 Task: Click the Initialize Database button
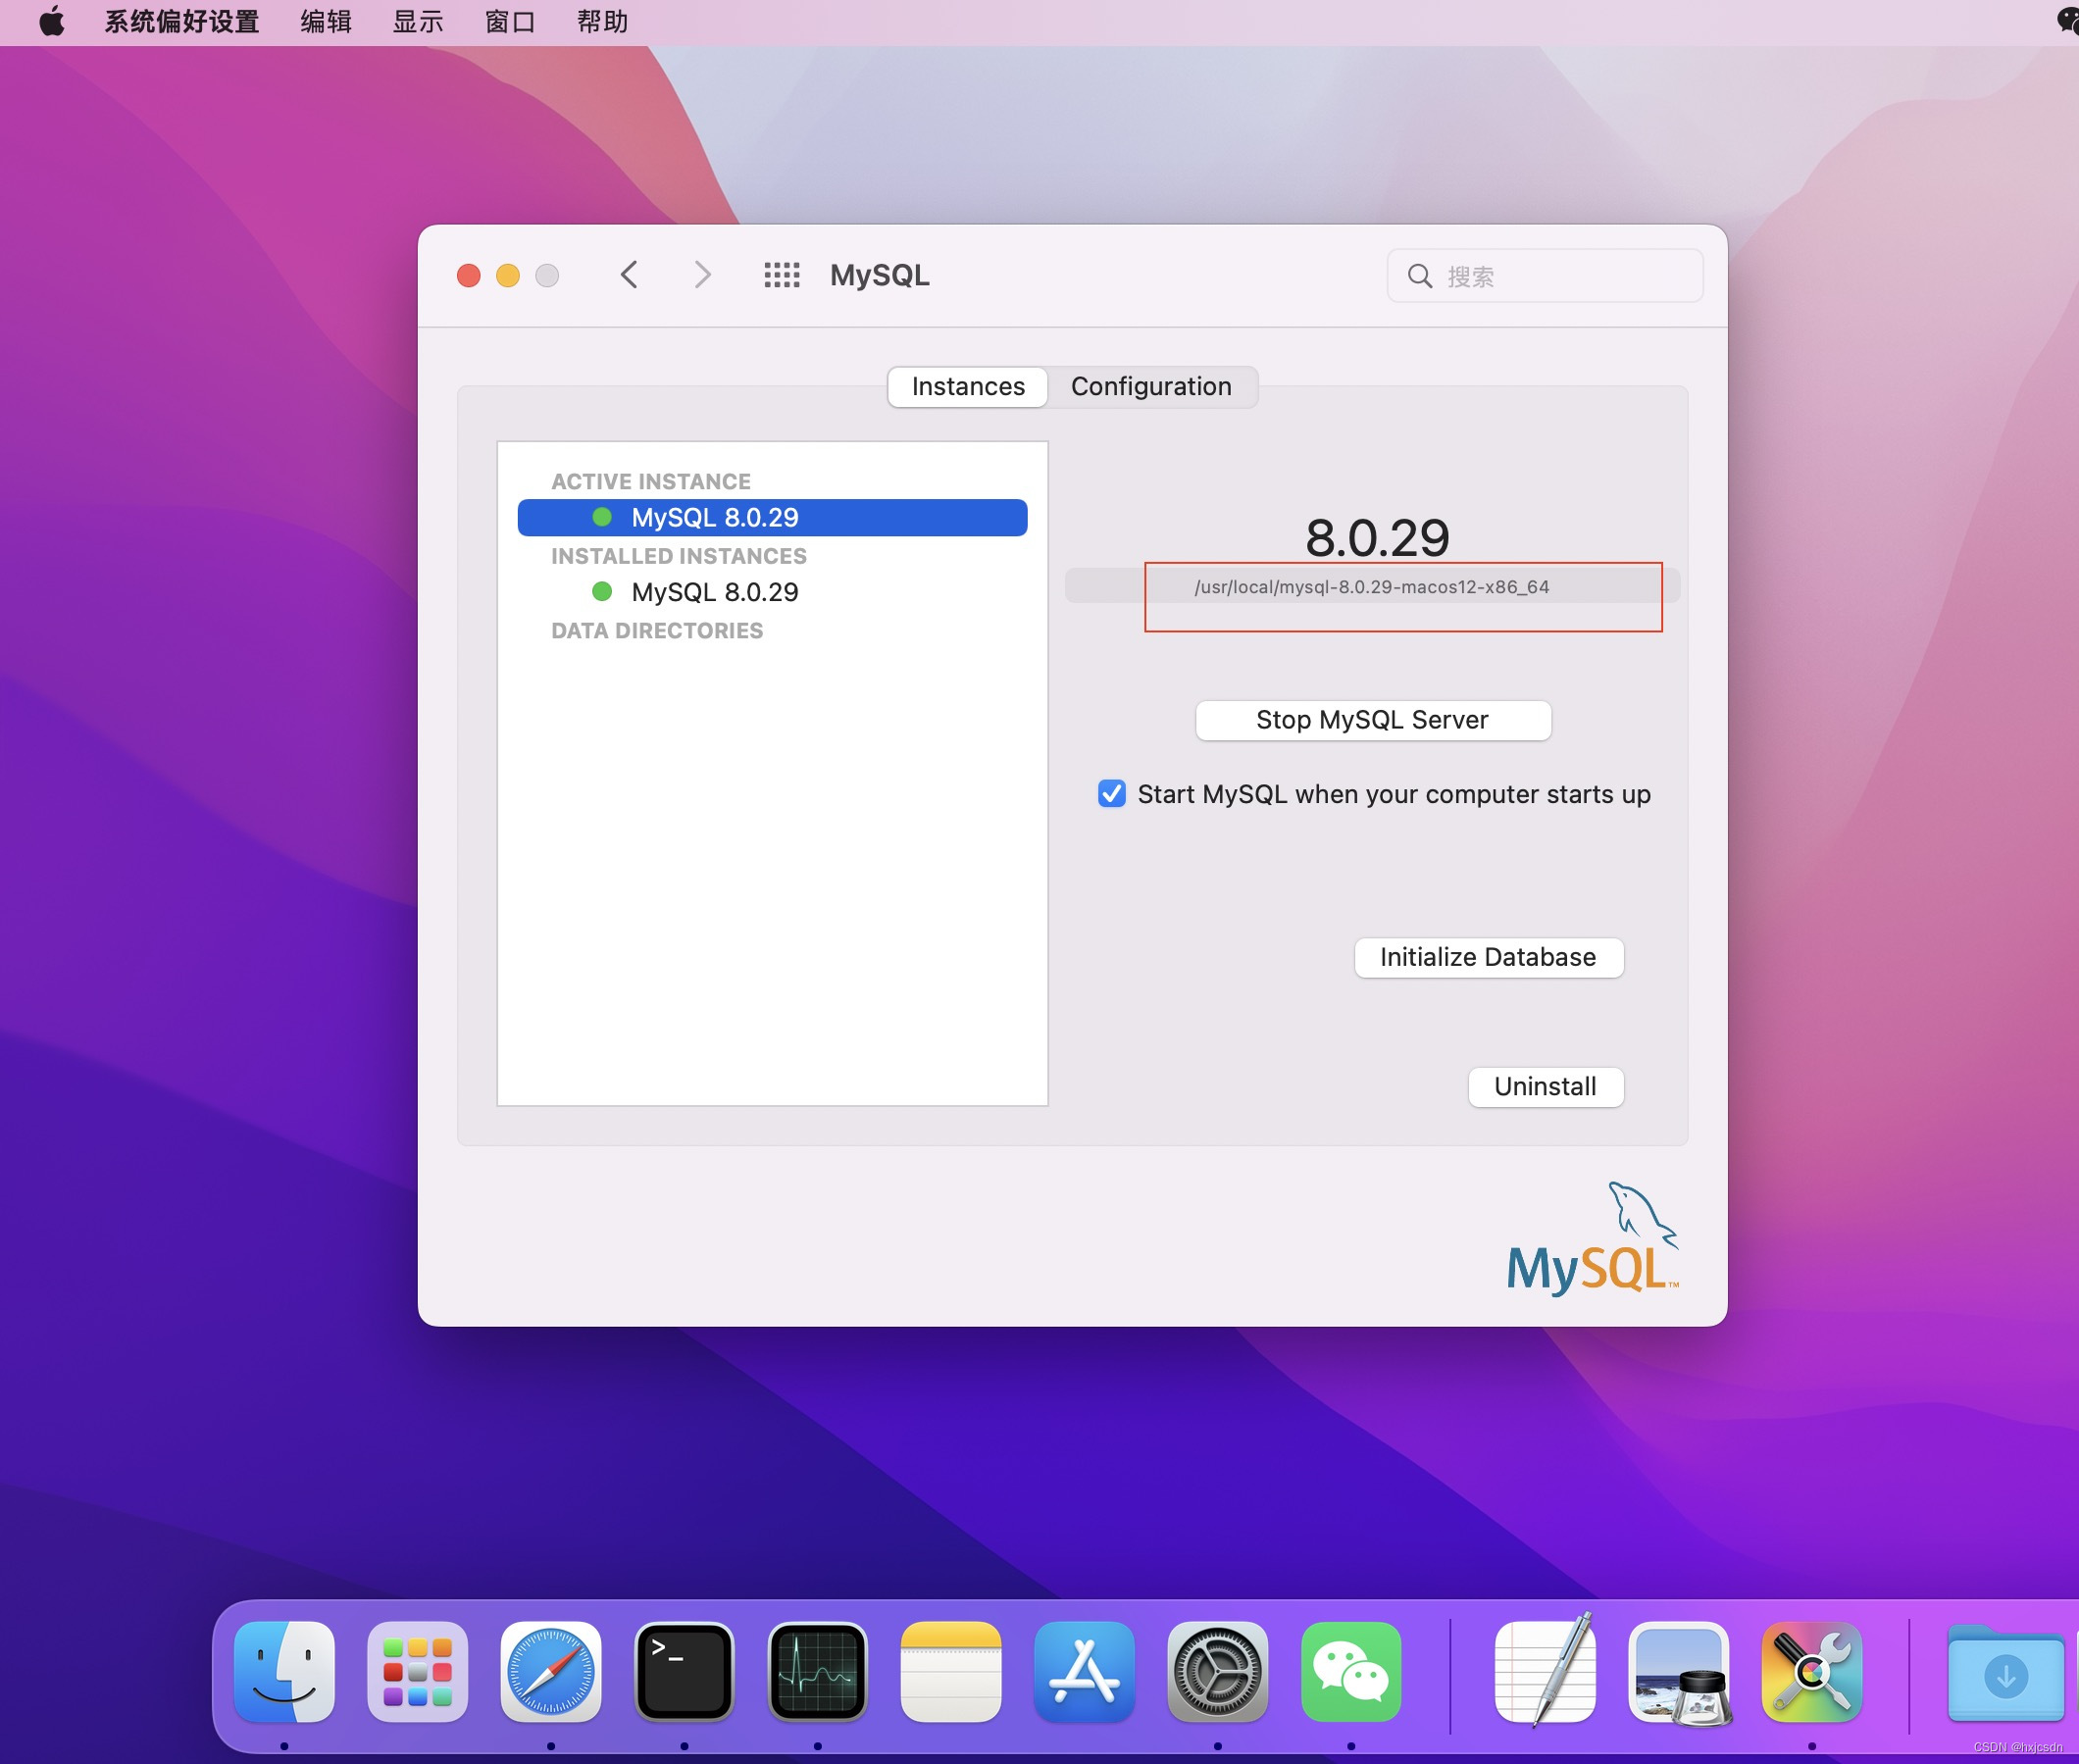tap(1487, 957)
